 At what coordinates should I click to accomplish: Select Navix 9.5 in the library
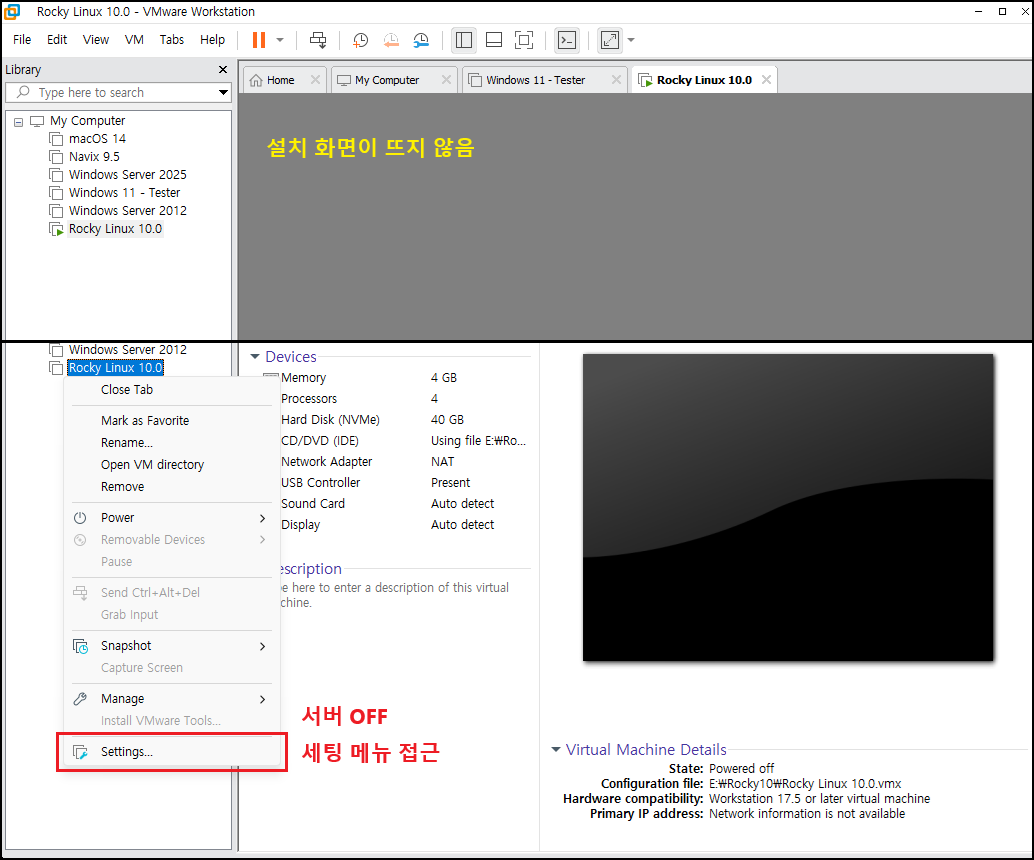(x=94, y=156)
